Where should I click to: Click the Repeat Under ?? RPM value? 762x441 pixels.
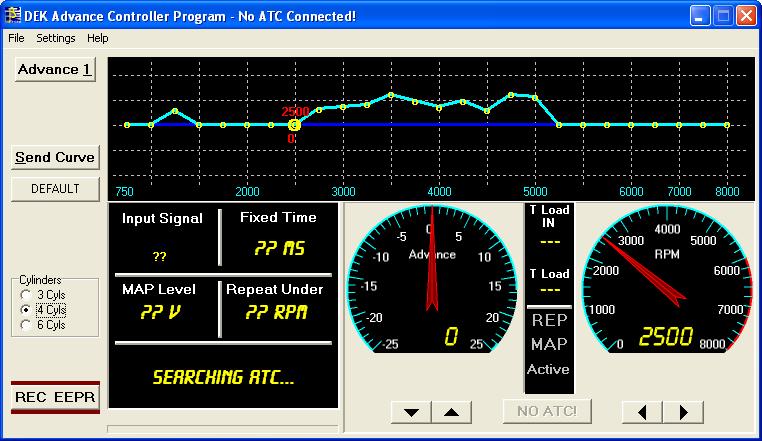tap(277, 312)
